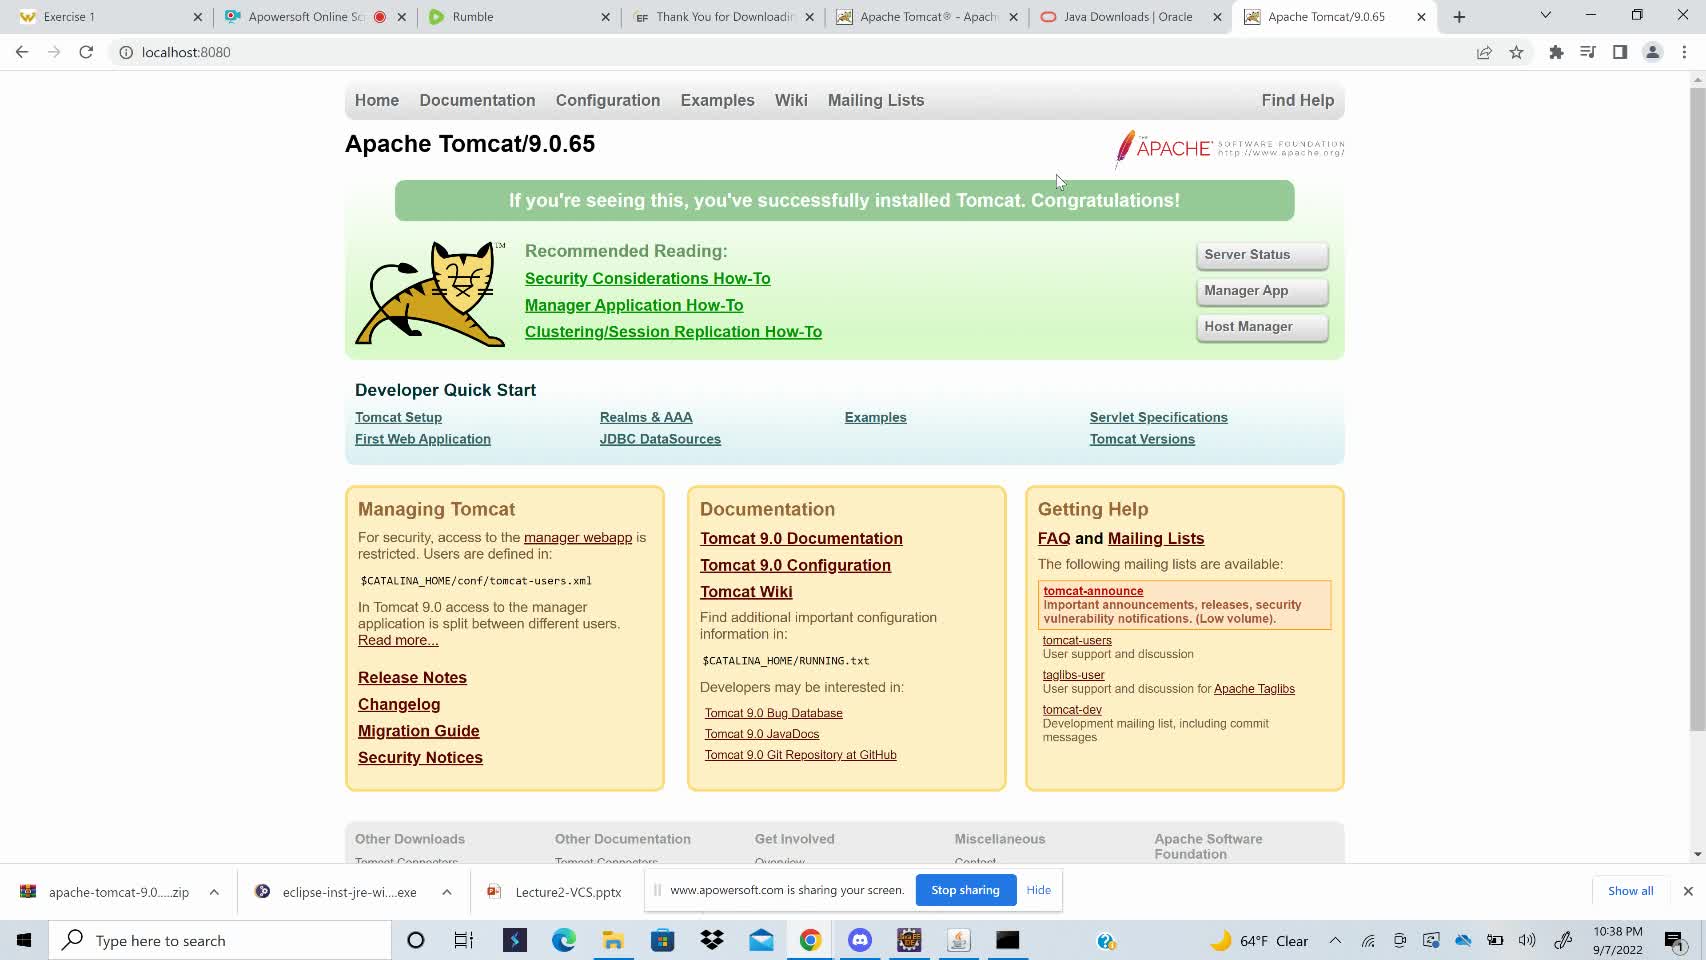Open the Tomcat Setup link

398,418
